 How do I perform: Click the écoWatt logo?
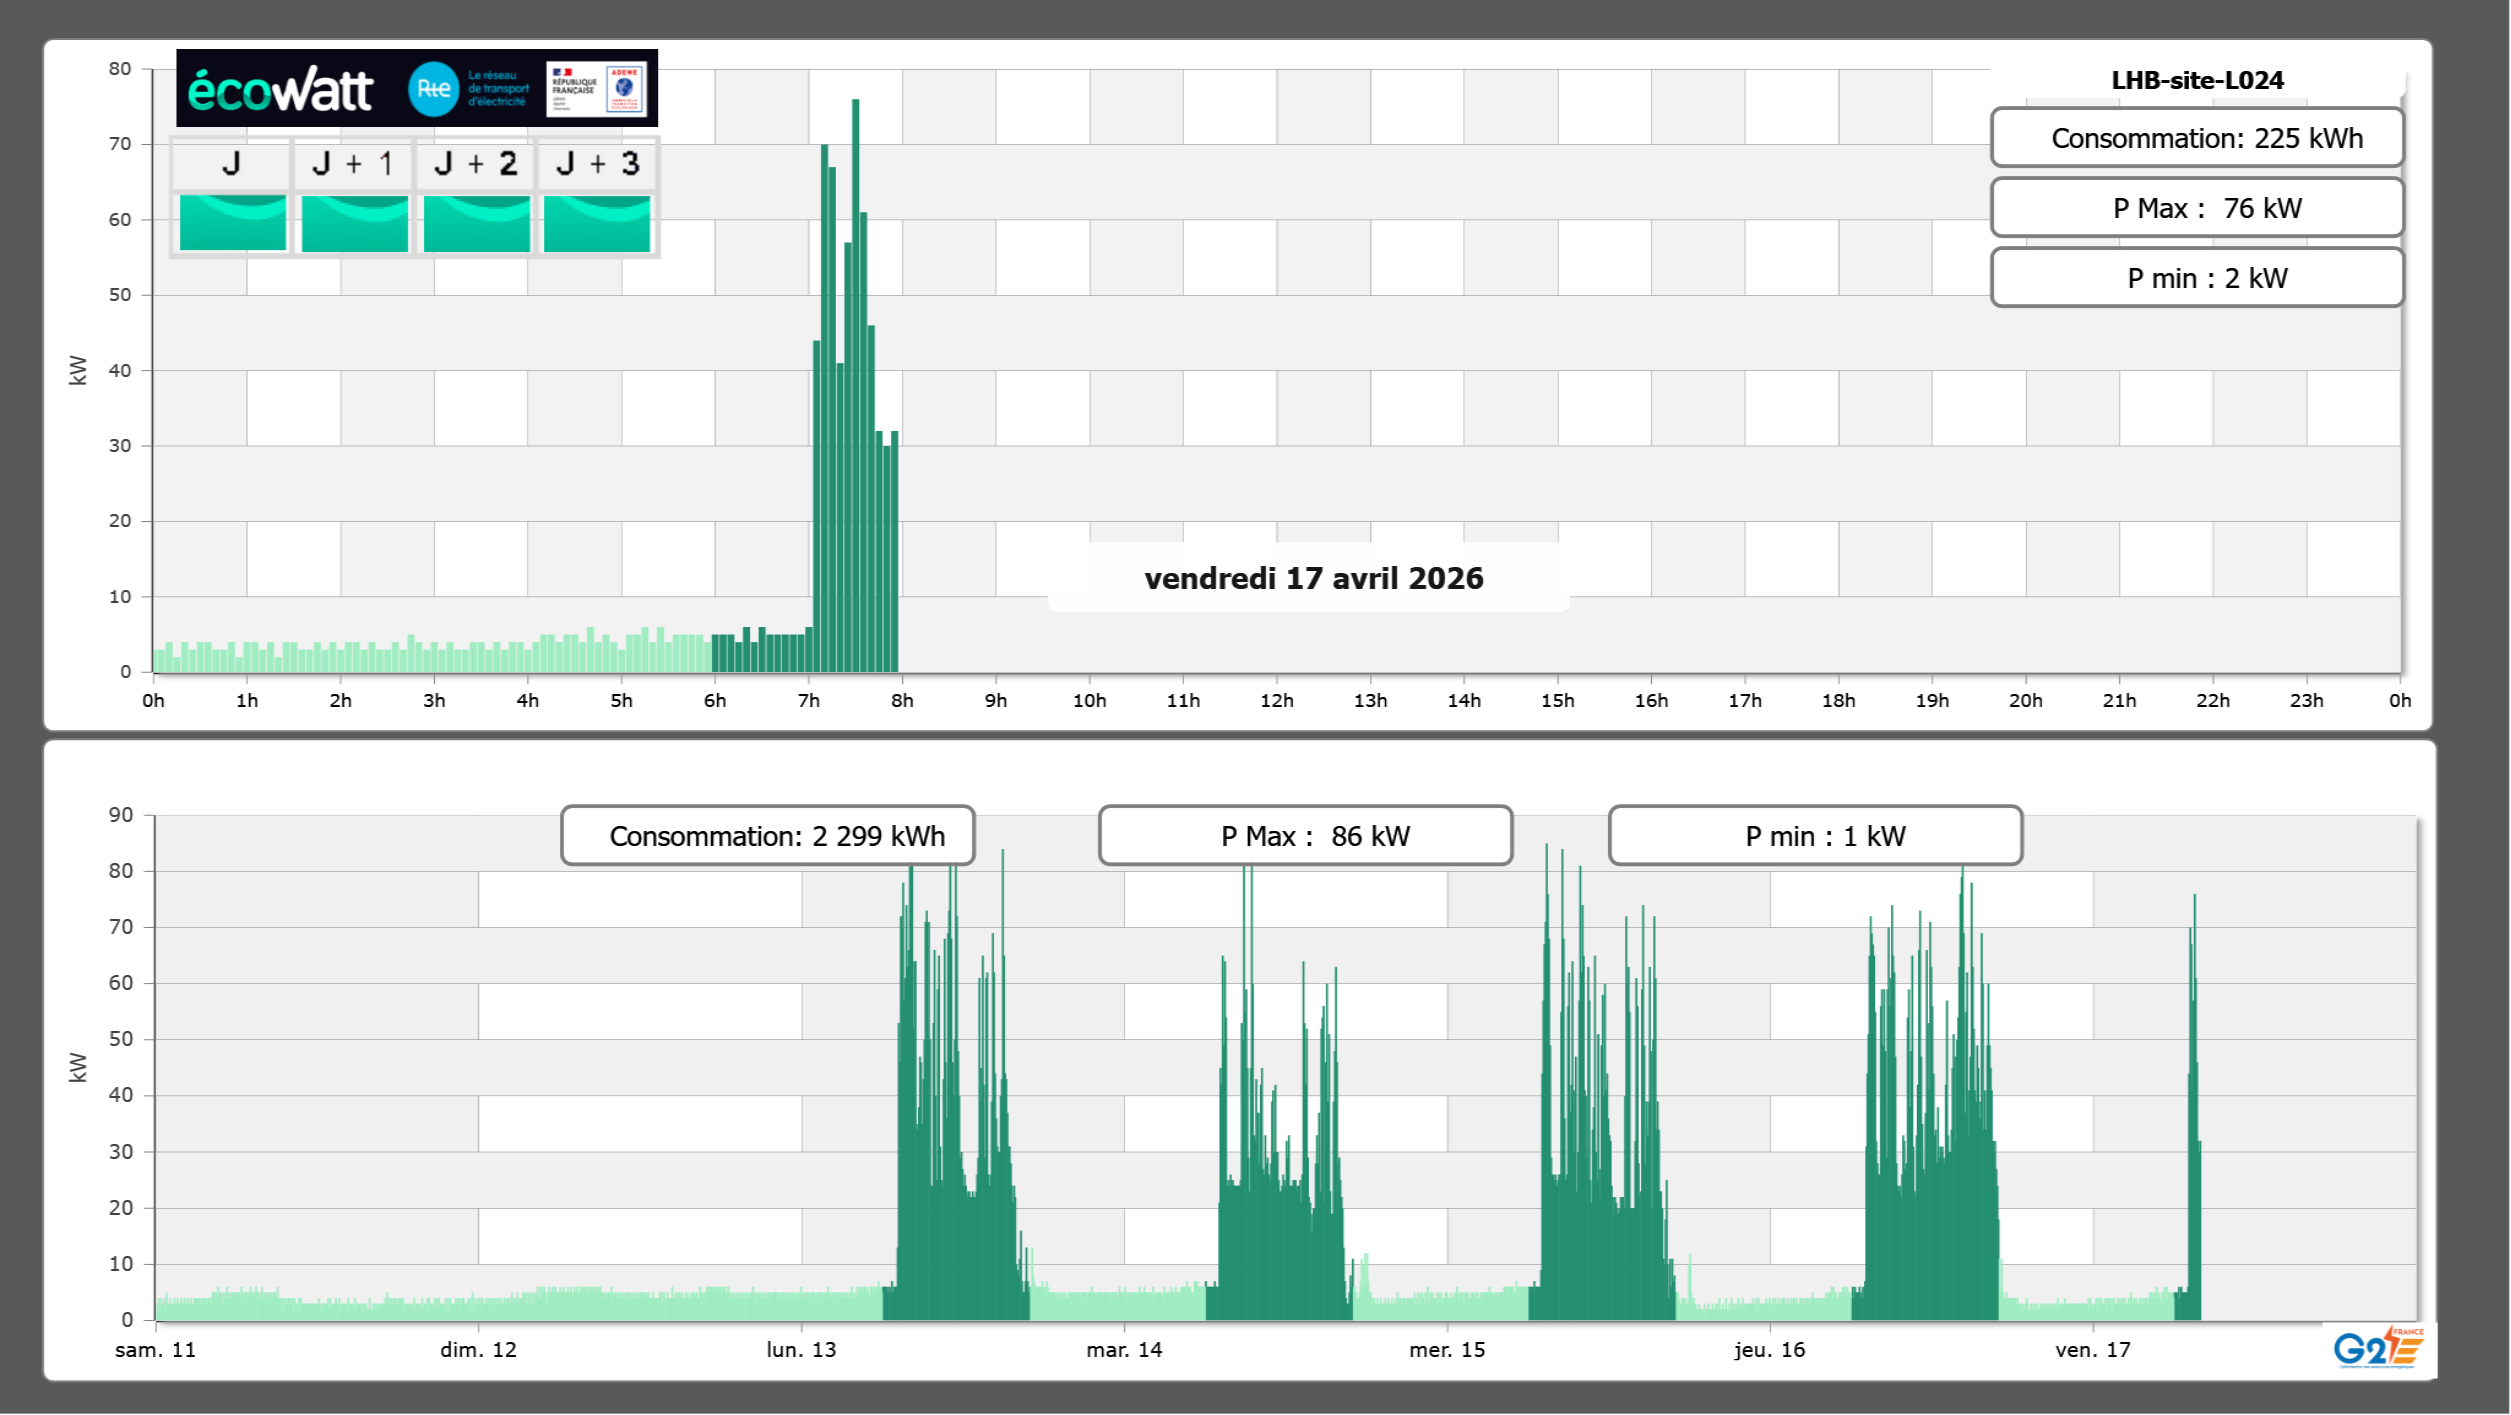coord(280,90)
